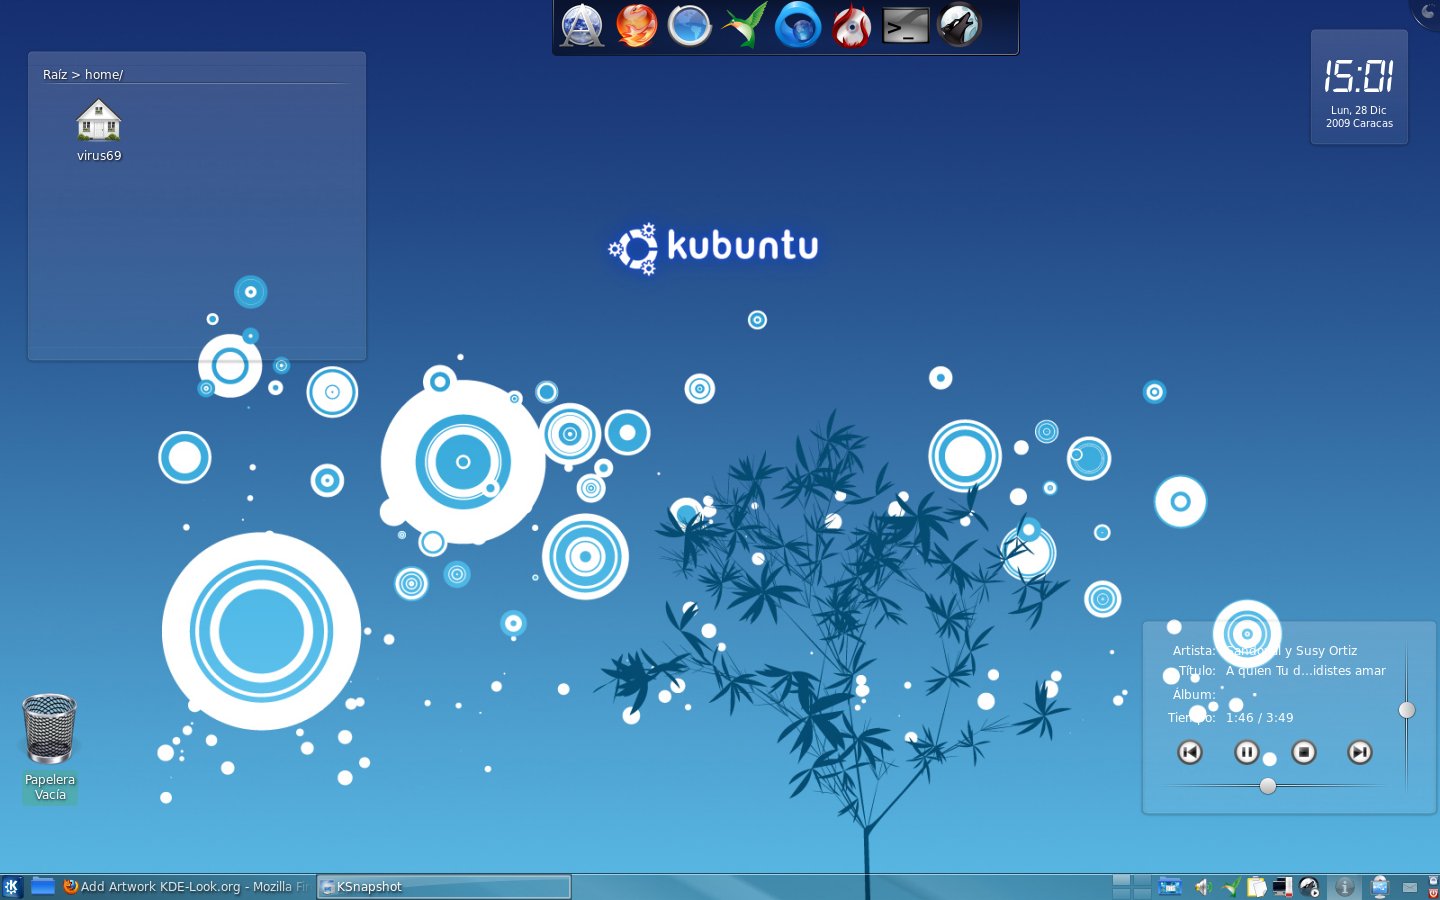Open the virus69 home folder

click(99, 130)
